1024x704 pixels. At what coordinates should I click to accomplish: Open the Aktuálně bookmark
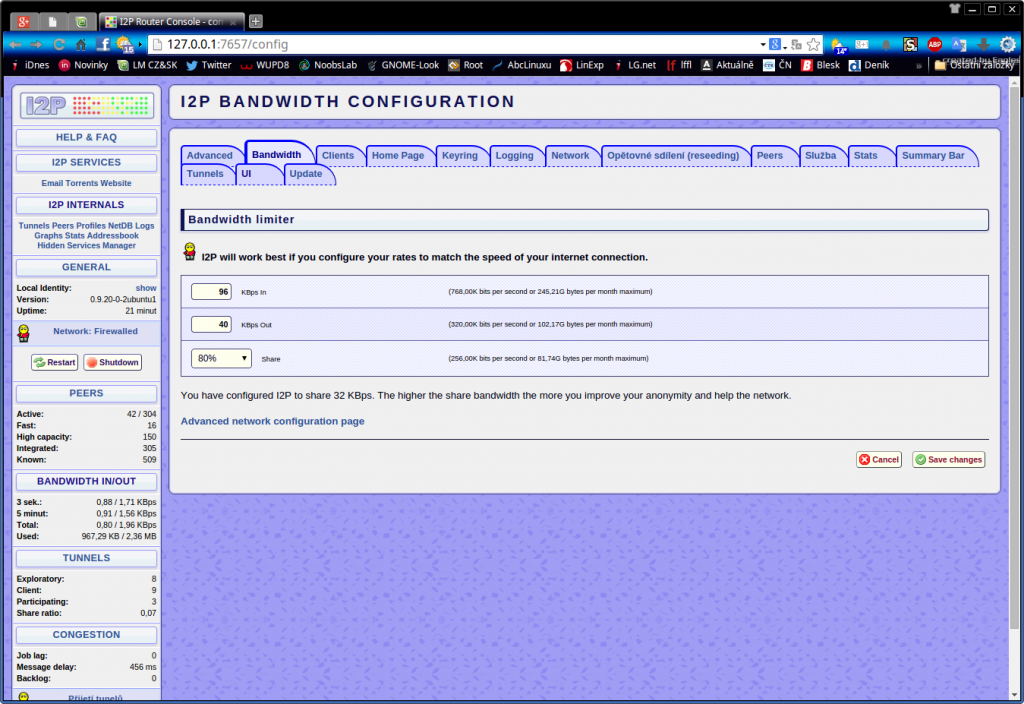(727, 65)
